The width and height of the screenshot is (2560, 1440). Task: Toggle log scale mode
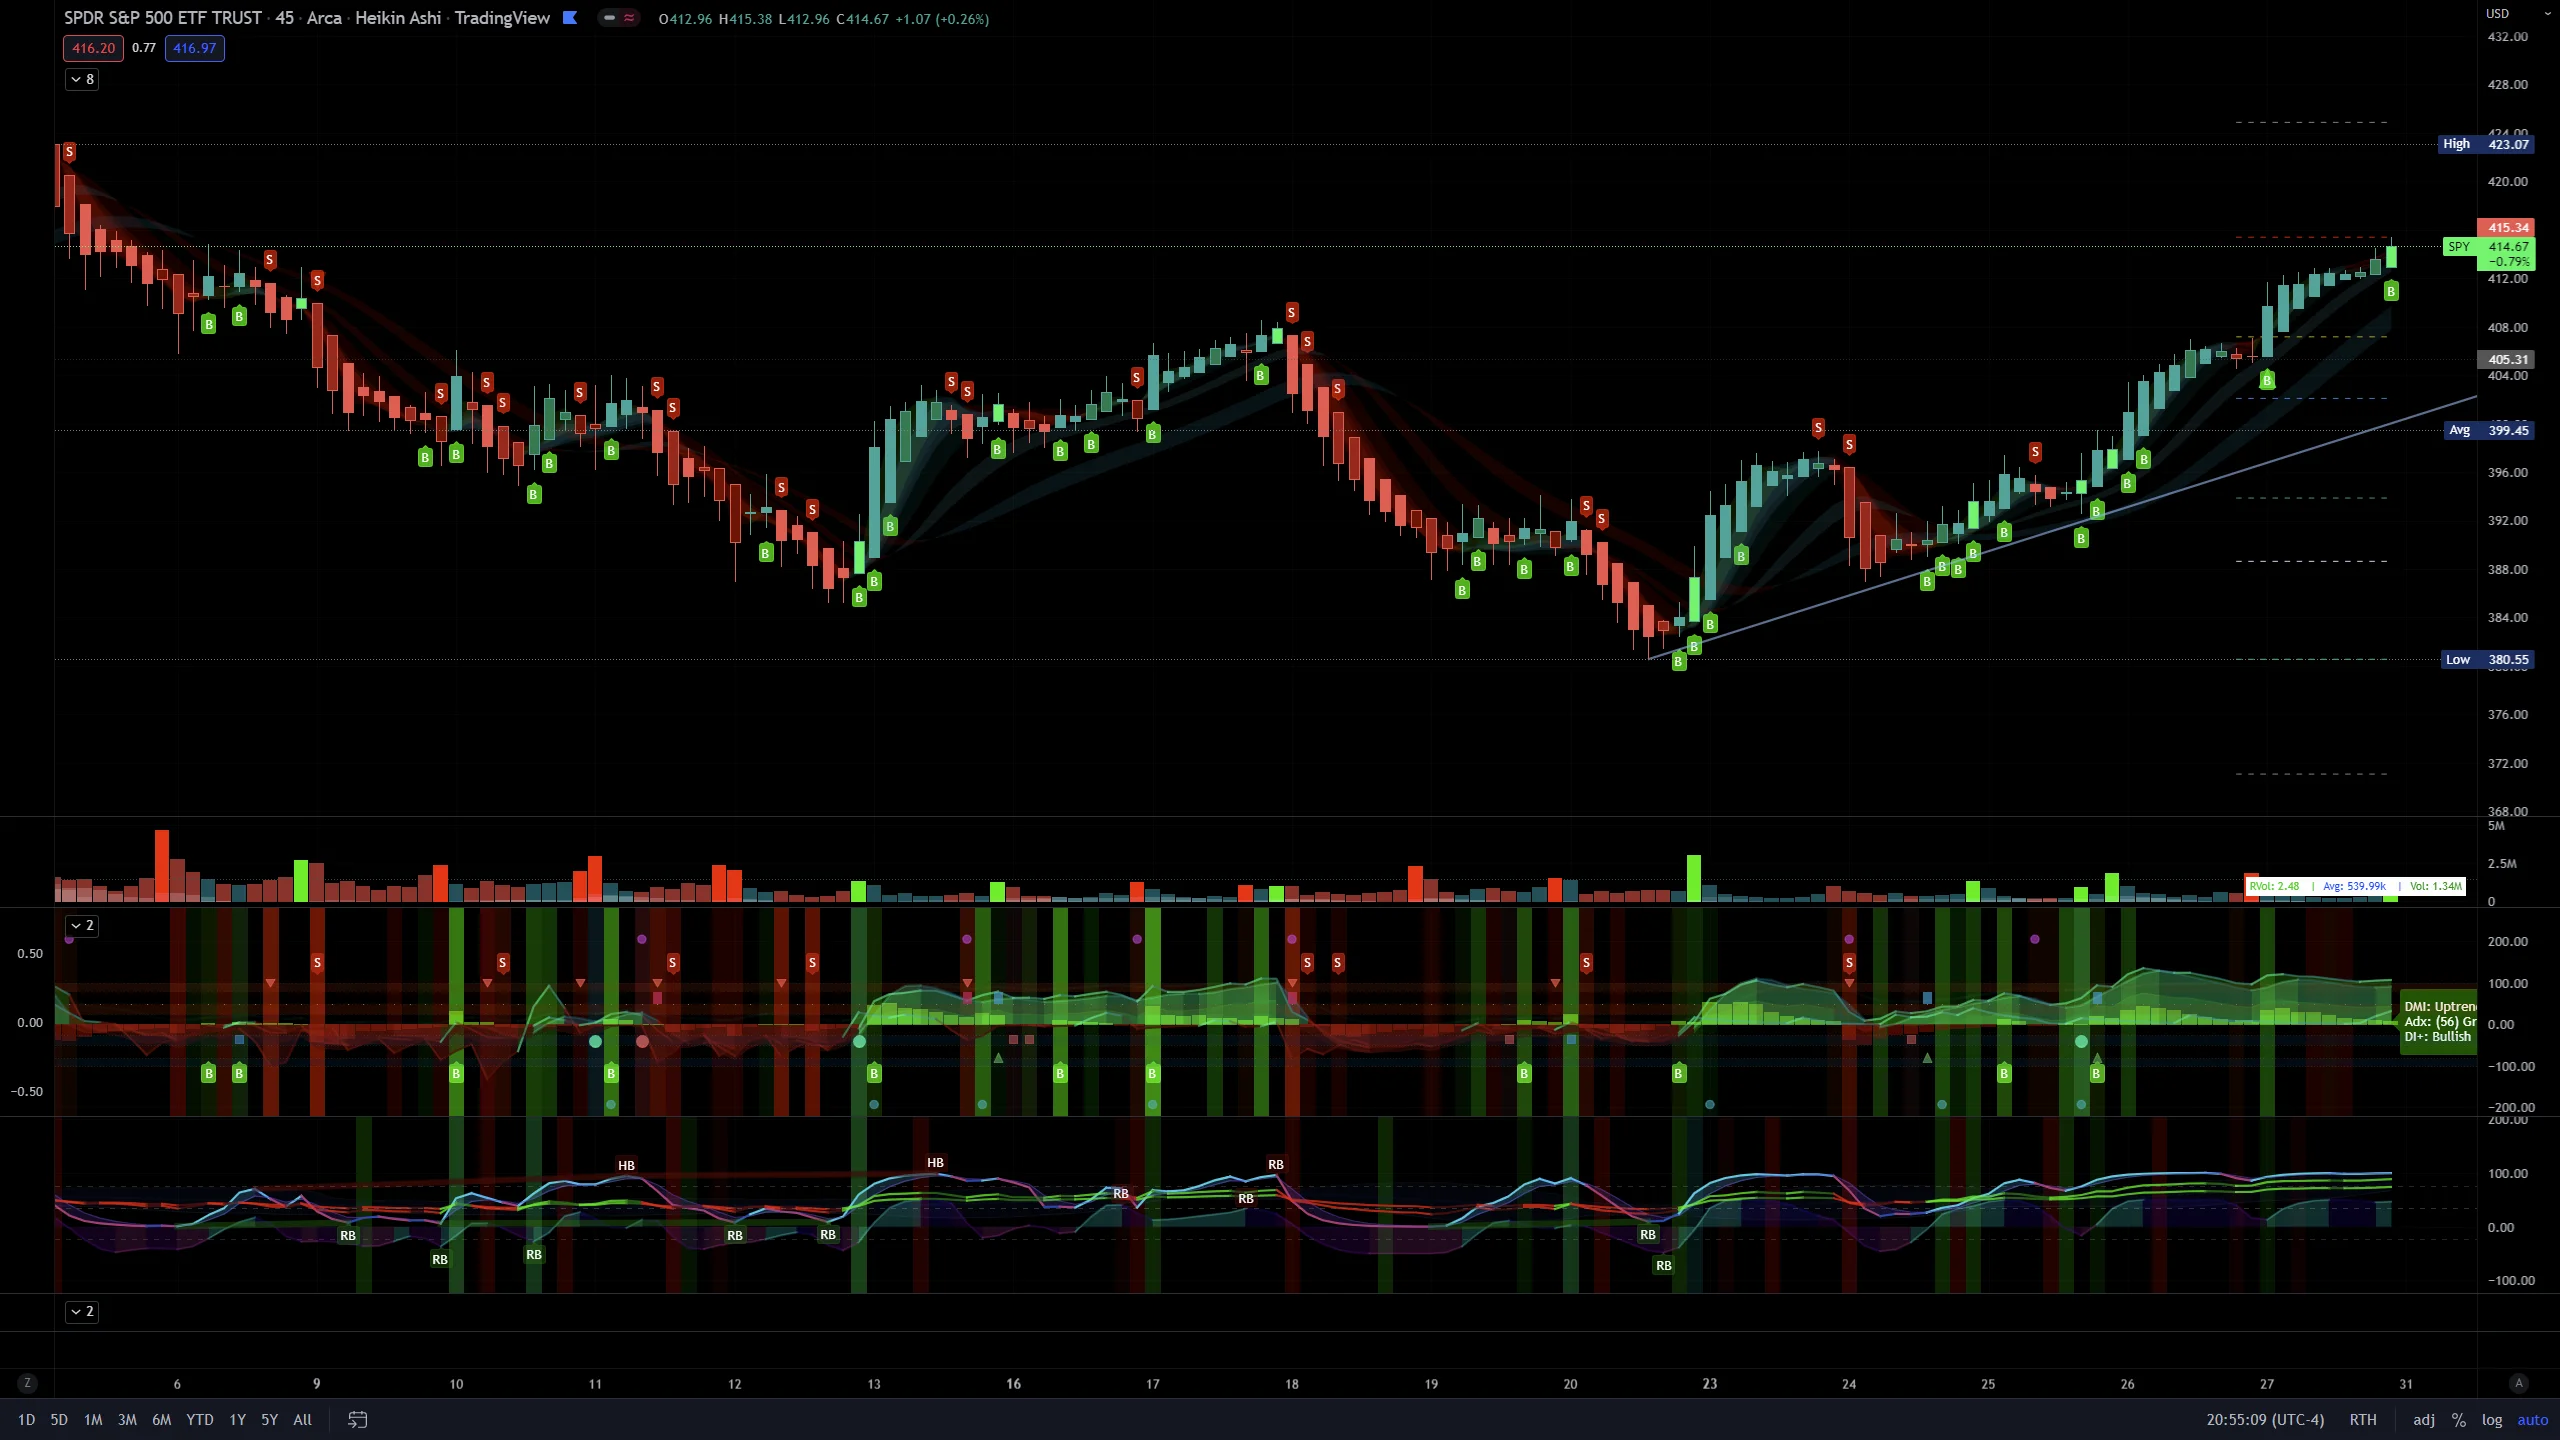[x=2491, y=1420]
